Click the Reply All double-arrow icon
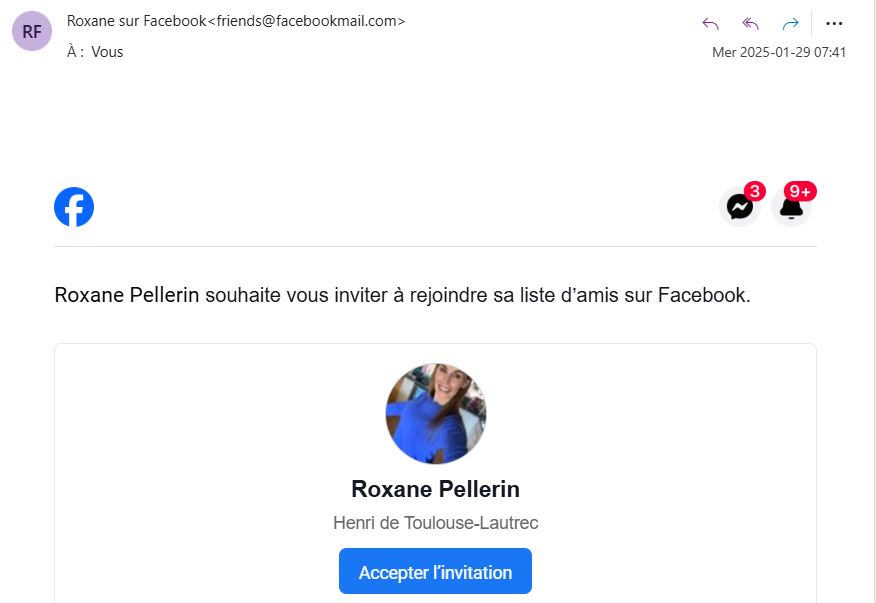 [751, 24]
